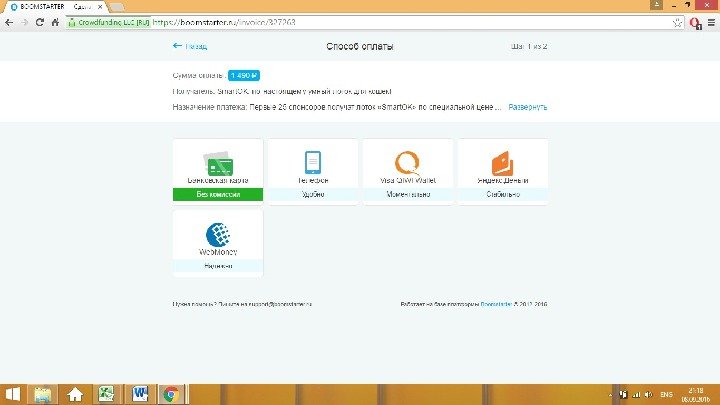Go back using the browser back arrow

pyautogui.click(x=9, y=22)
